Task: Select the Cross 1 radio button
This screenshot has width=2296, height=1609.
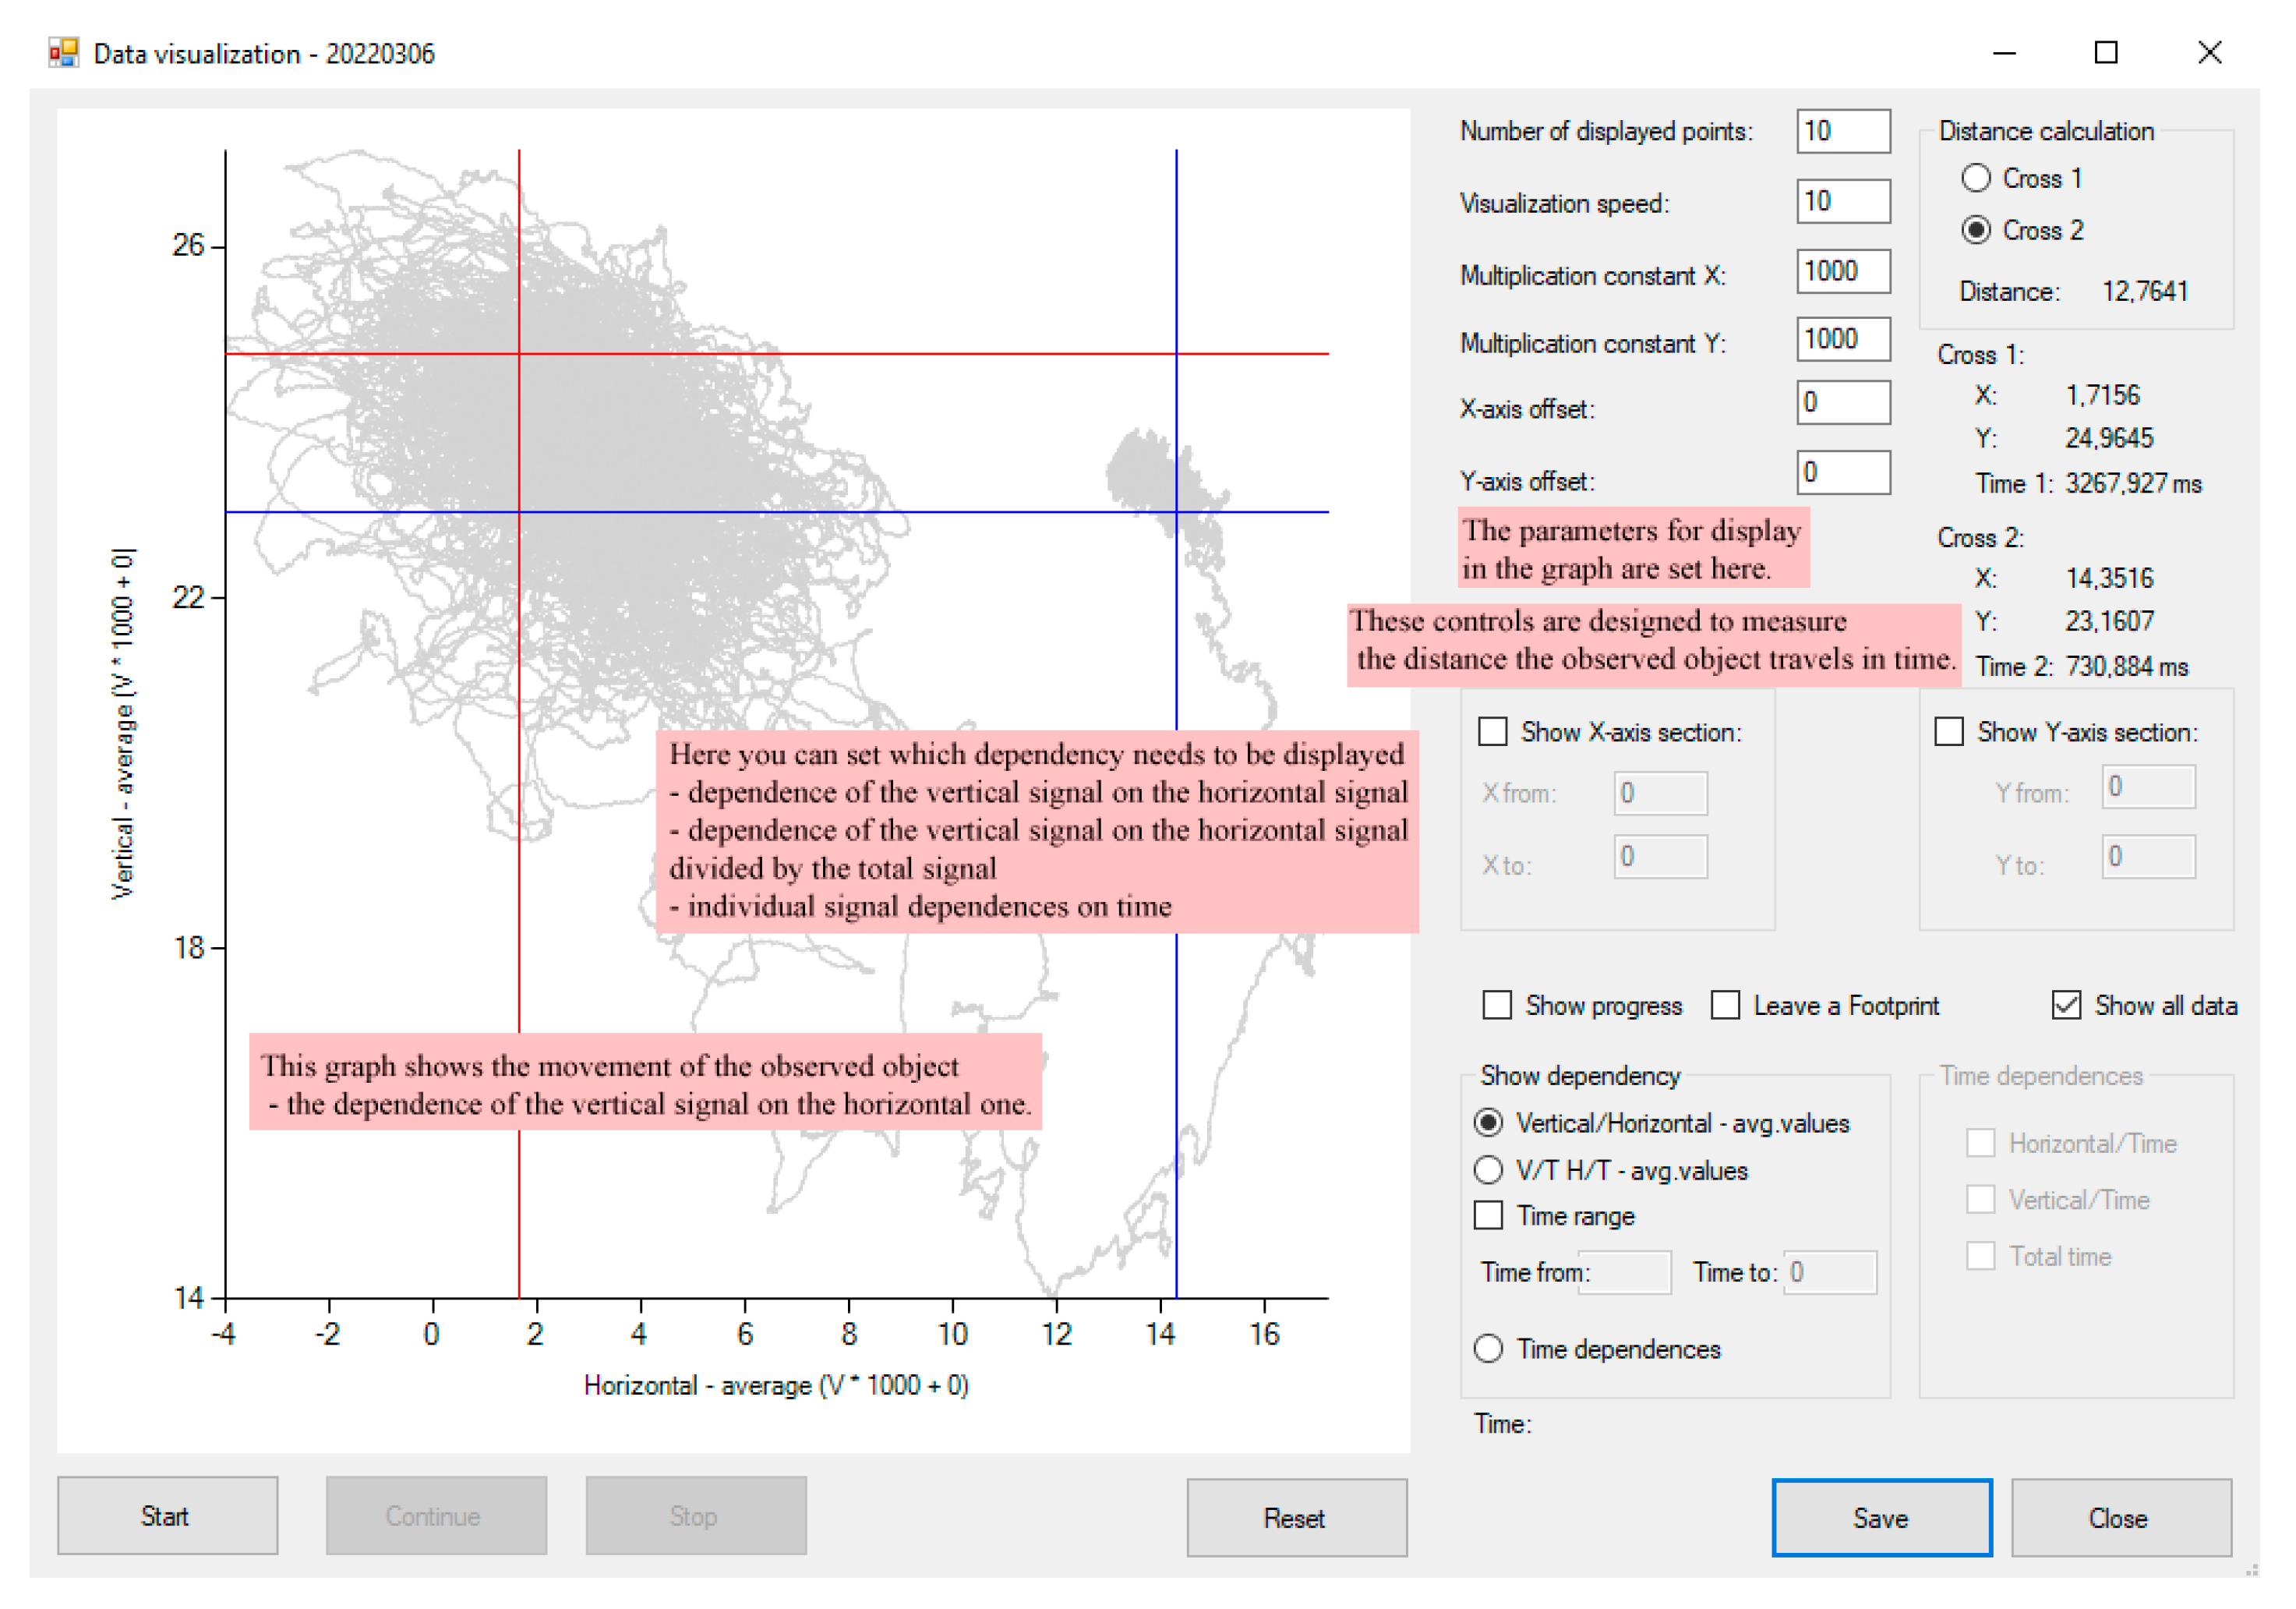Action: [x=1975, y=178]
